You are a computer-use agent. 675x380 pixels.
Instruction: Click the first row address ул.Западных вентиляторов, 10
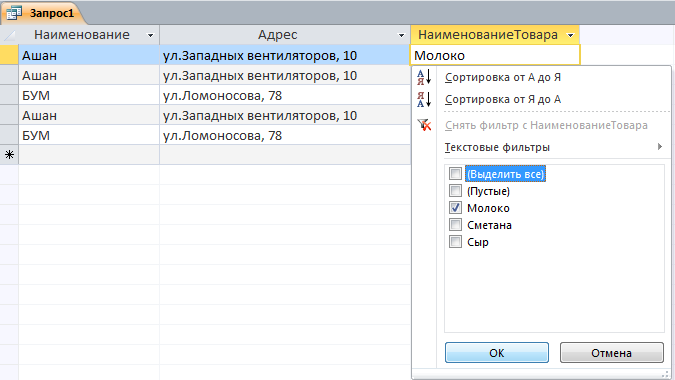(285, 56)
